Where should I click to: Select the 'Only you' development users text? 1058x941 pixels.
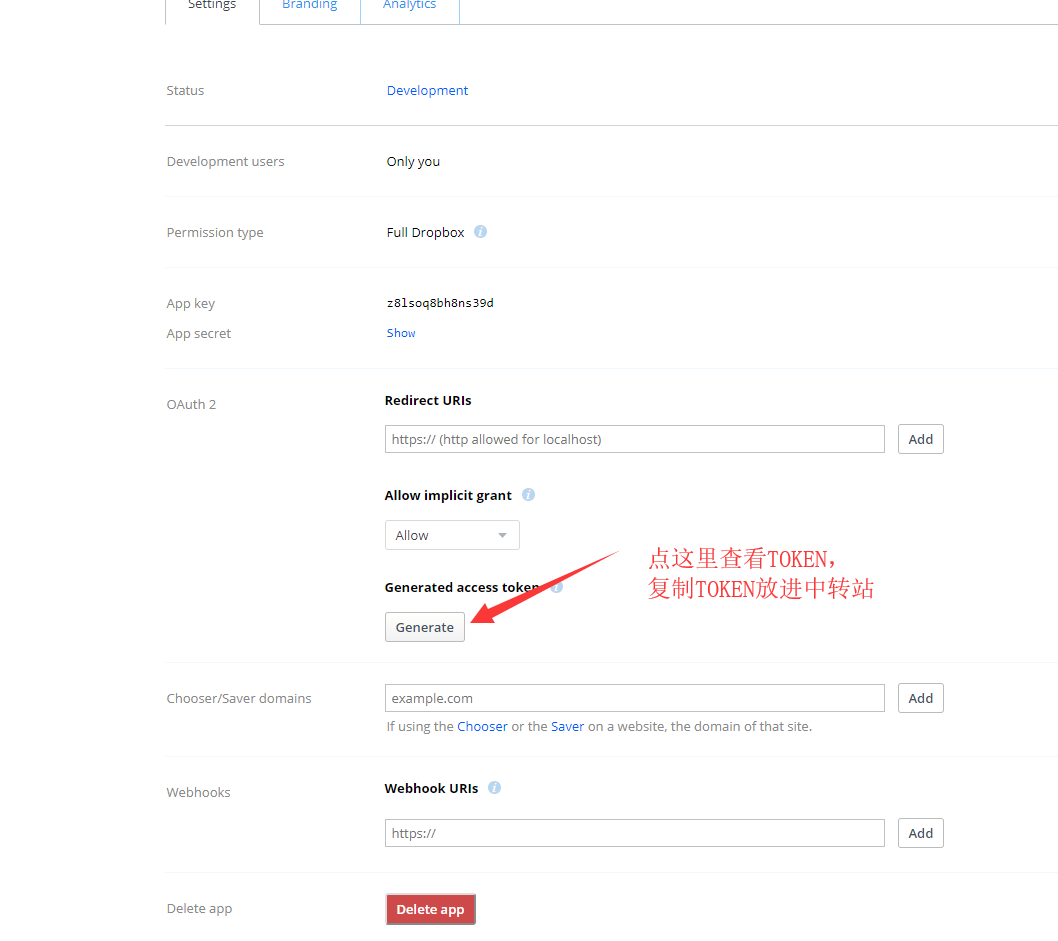click(x=413, y=162)
